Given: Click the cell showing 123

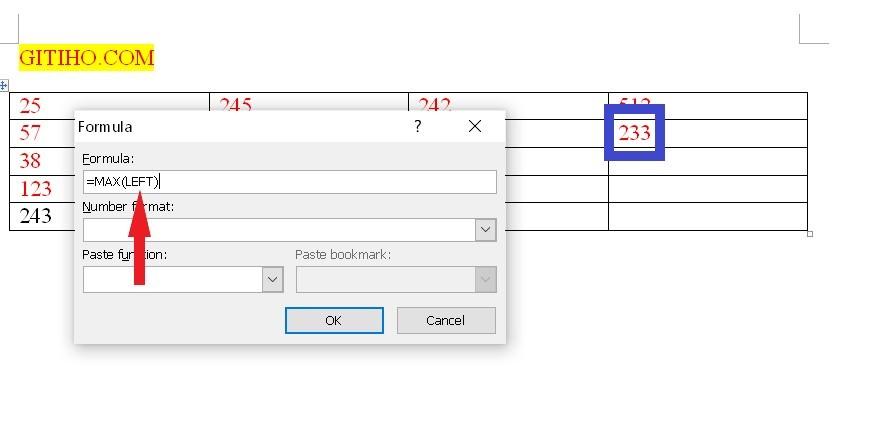Looking at the screenshot, I should [x=35, y=188].
